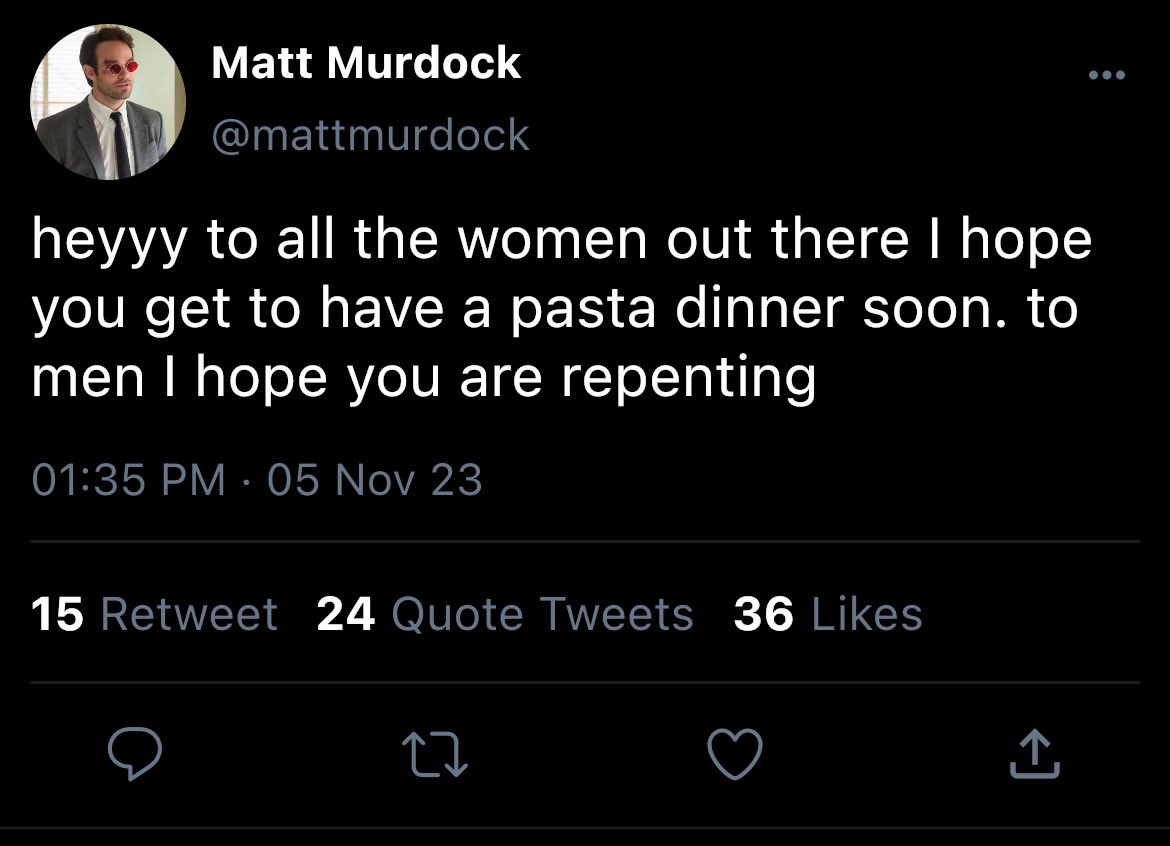The height and width of the screenshot is (846, 1170).
Task: View the 15 Retweet list
Action: click(154, 614)
